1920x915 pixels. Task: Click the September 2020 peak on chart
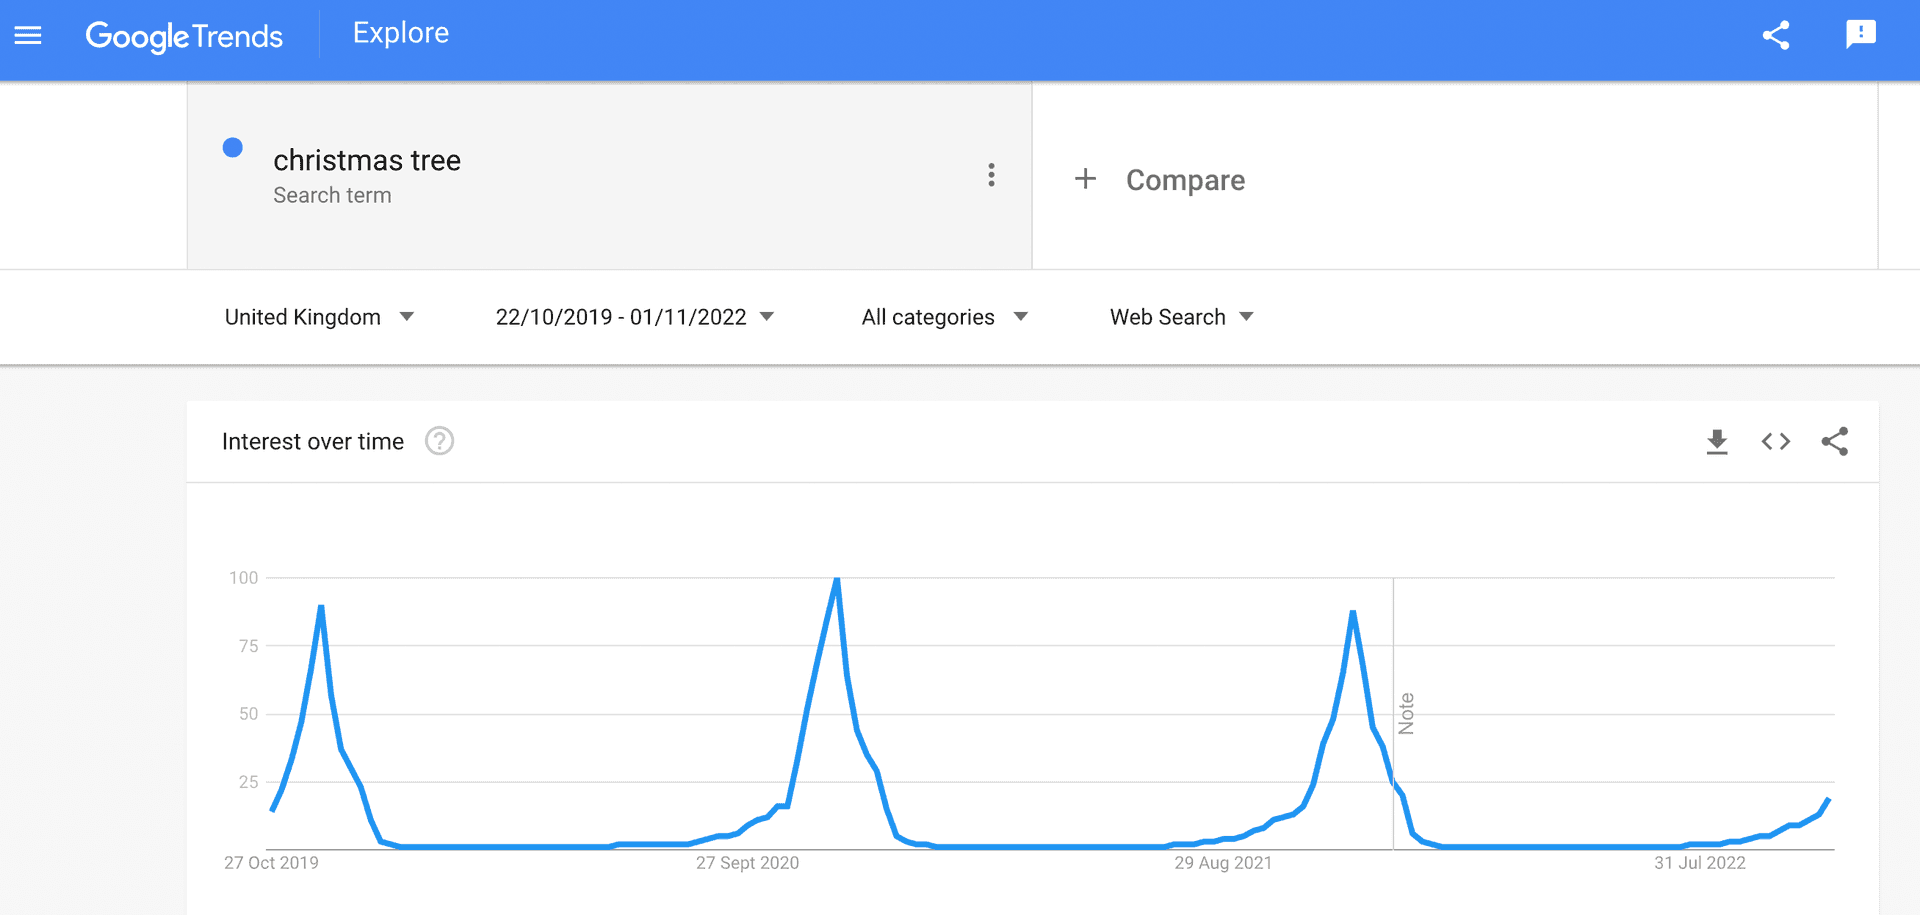pyautogui.click(x=837, y=580)
